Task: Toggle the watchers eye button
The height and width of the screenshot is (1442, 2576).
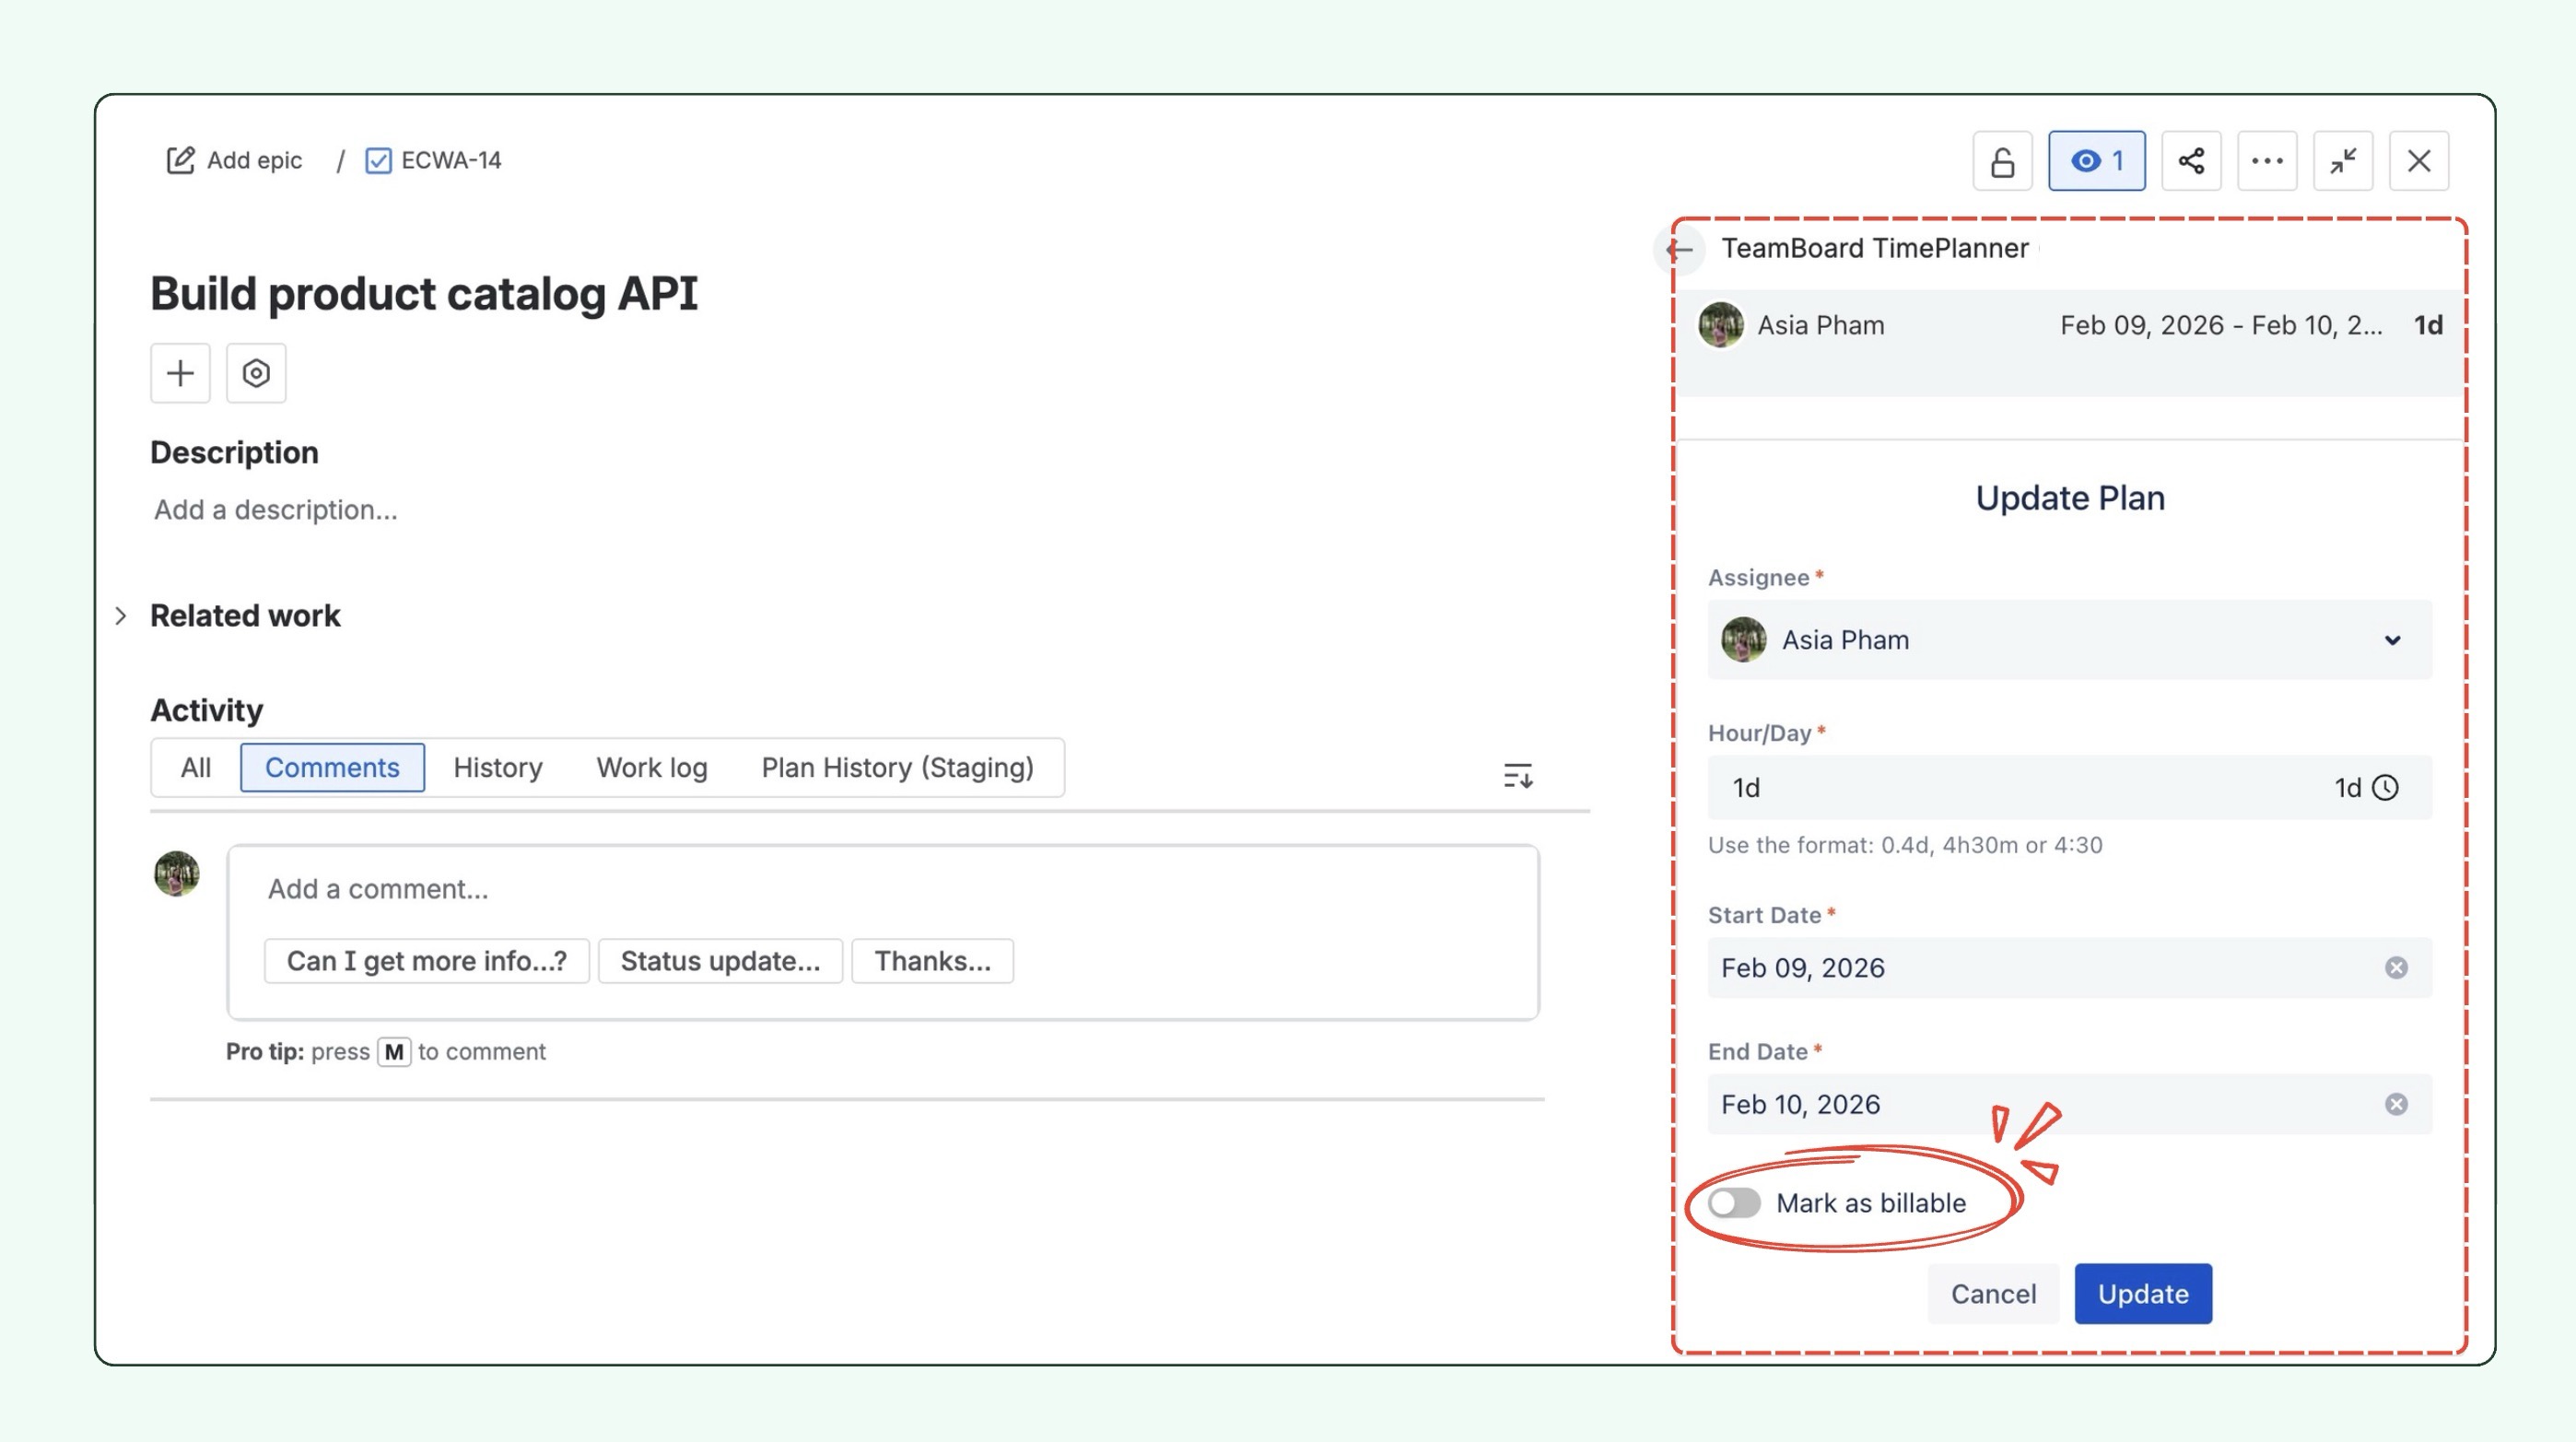Action: point(2096,161)
